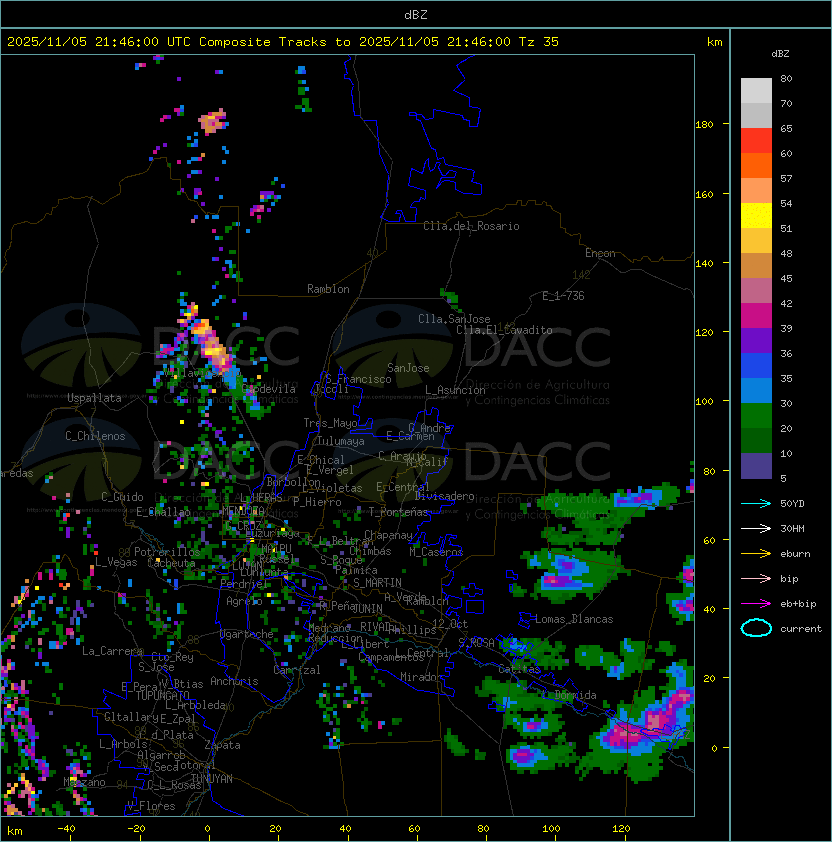
Task: Click the 'V_Flores' map label
Action: click(x=151, y=806)
